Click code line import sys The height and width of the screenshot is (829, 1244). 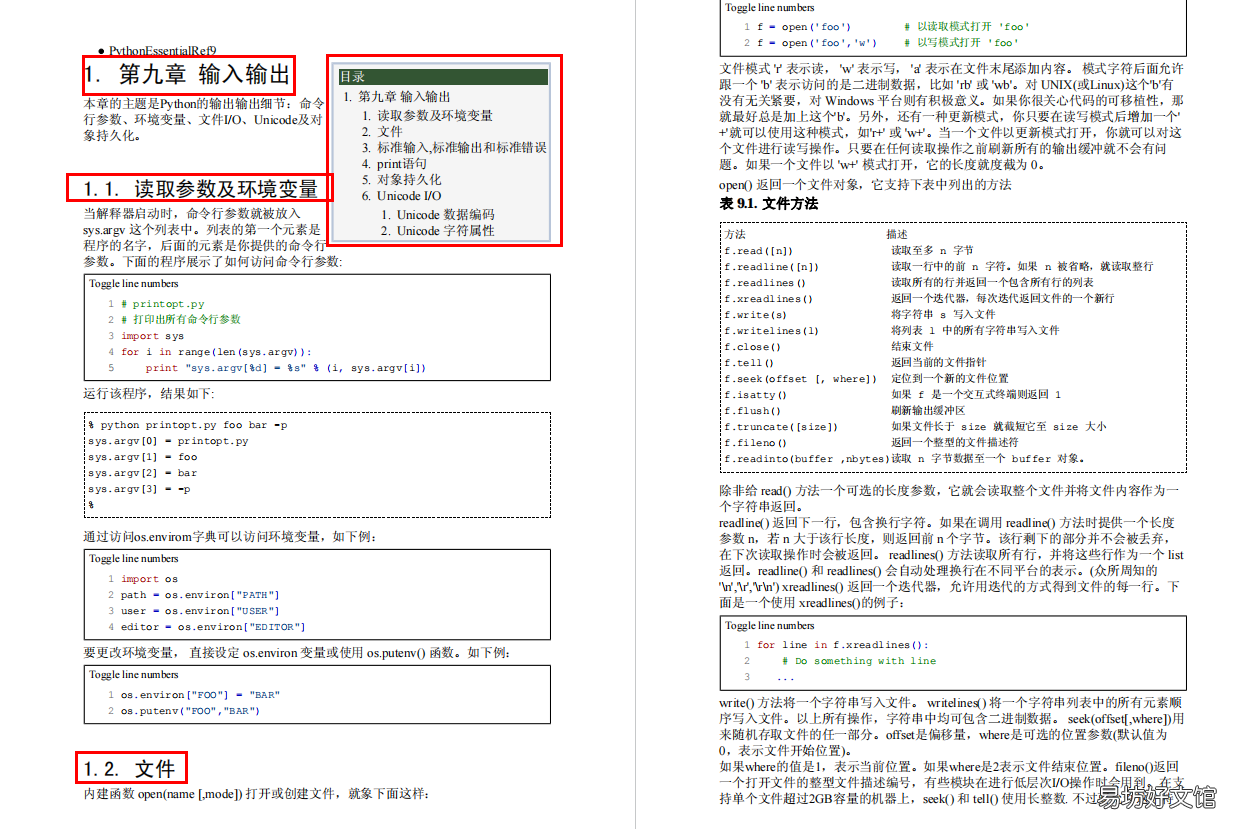tap(152, 336)
